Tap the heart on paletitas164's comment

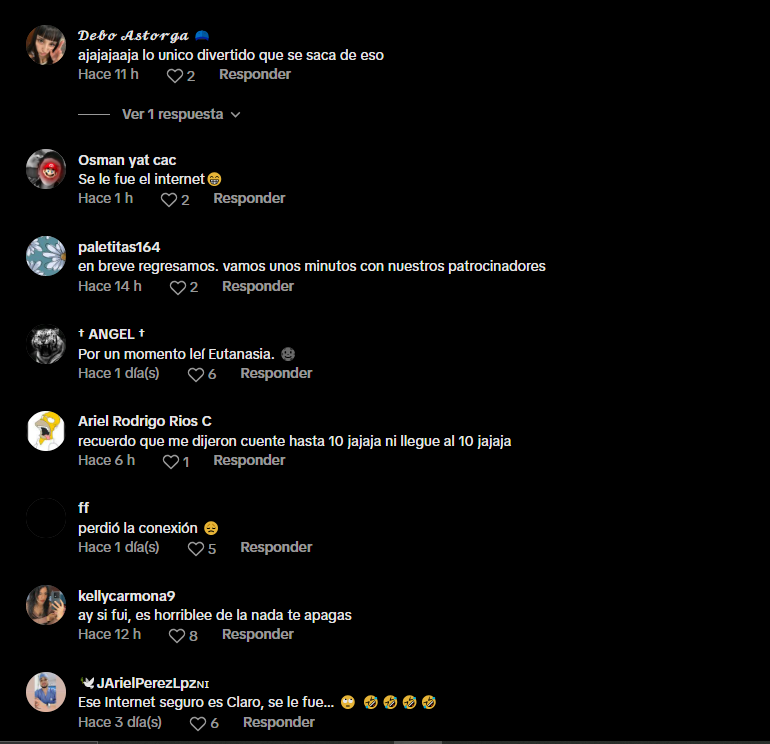[x=178, y=287]
